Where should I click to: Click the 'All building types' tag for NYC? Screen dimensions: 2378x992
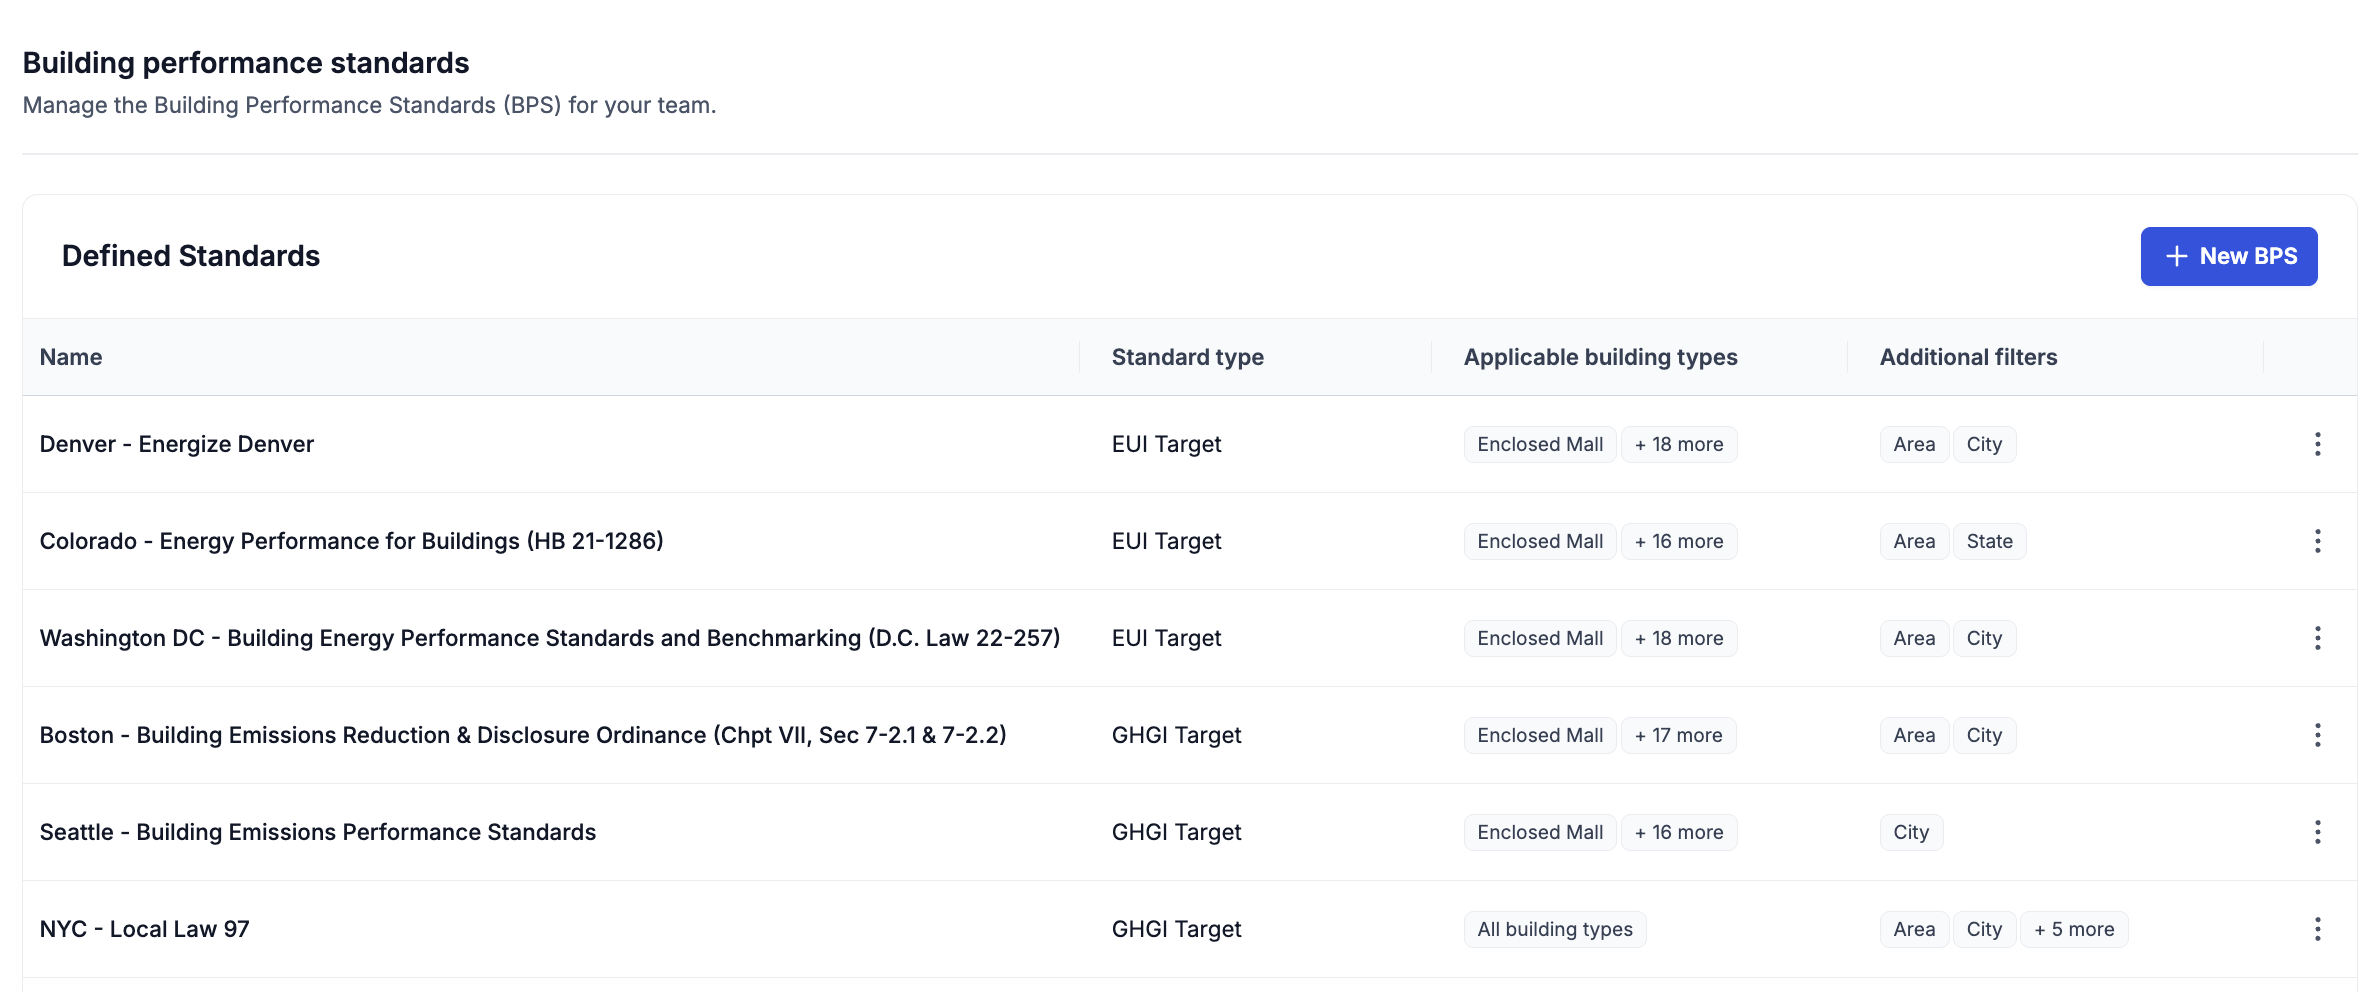click(1554, 929)
